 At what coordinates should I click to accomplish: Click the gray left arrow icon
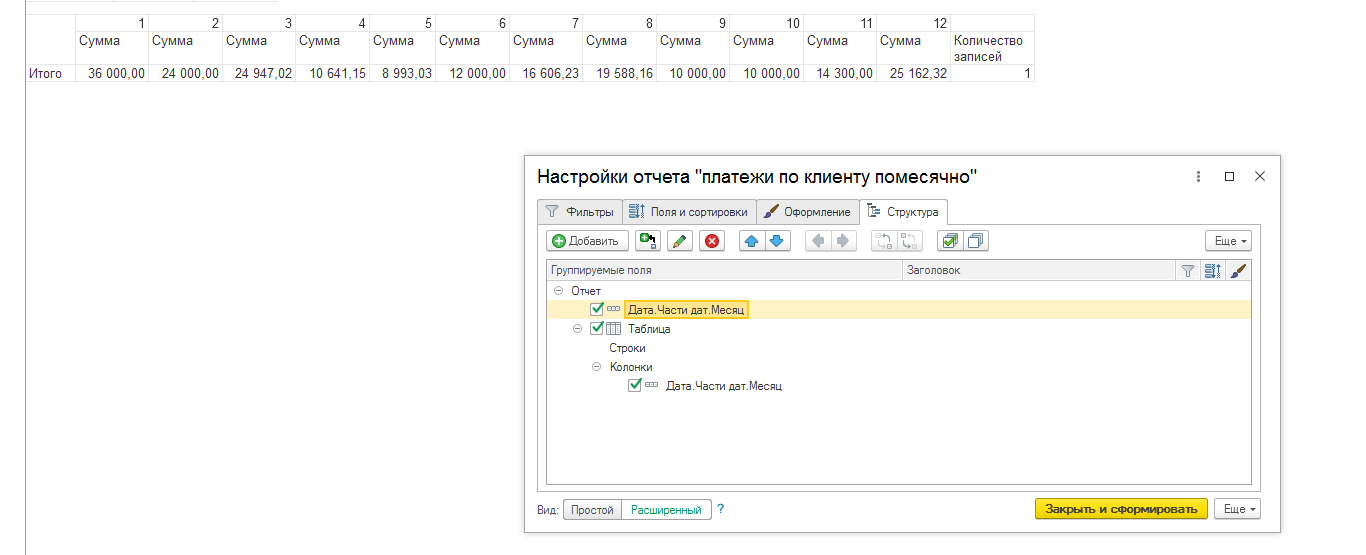pos(818,240)
